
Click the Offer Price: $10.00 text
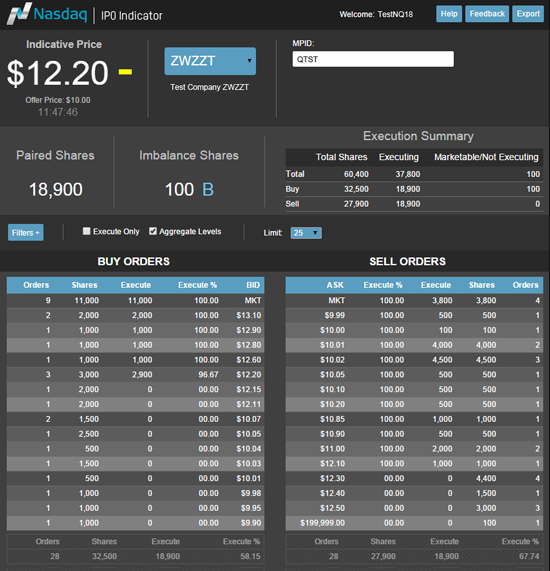58,100
